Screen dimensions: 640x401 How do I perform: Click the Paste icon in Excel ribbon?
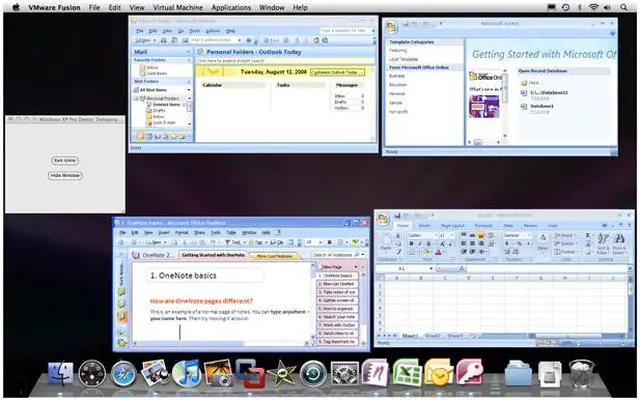(x=386, y=242)
